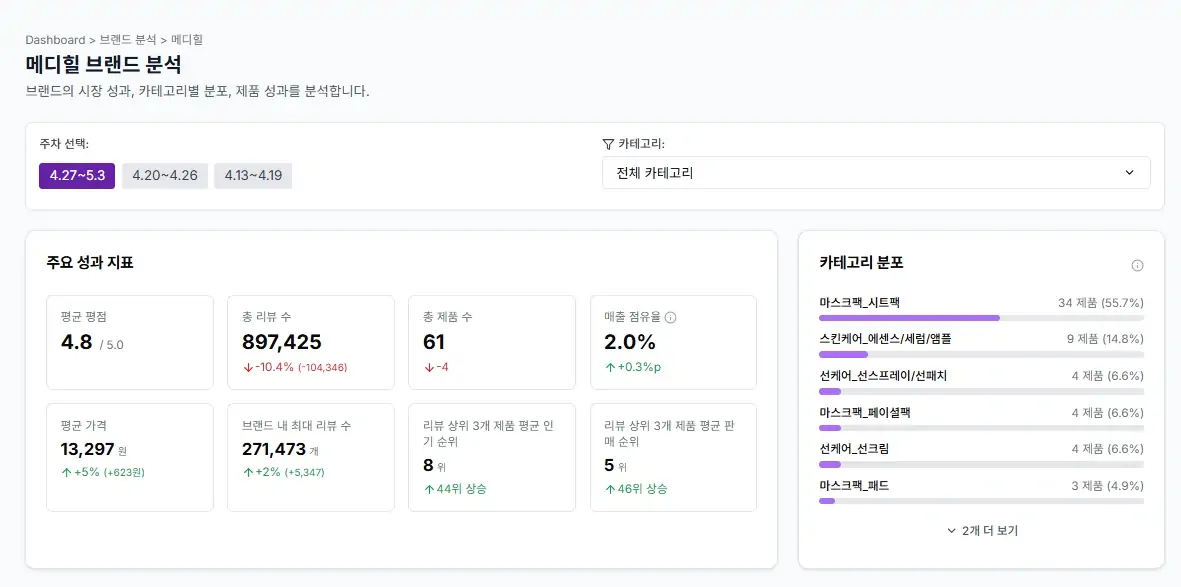Image resolution: width=1181 pixels, height=587 pixels.
Task: Select the 4.27~5.3 week
Action: point(77,176)
